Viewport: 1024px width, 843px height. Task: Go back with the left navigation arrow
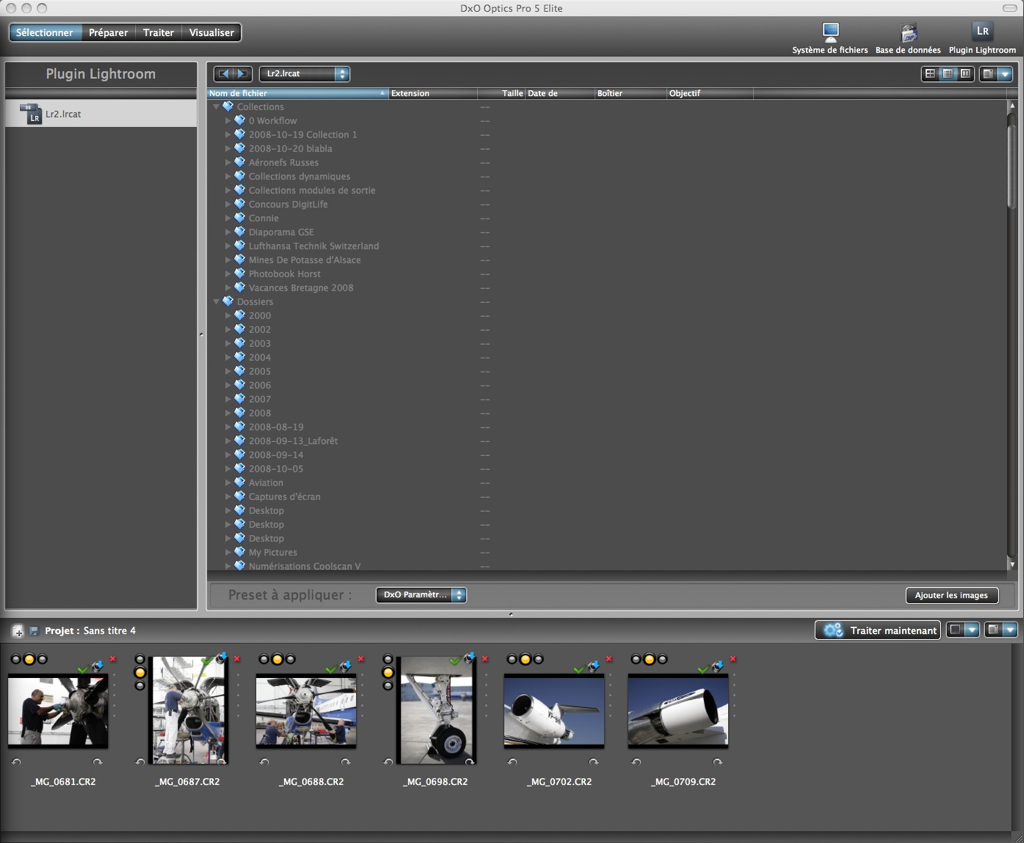[x=224, y=74]
